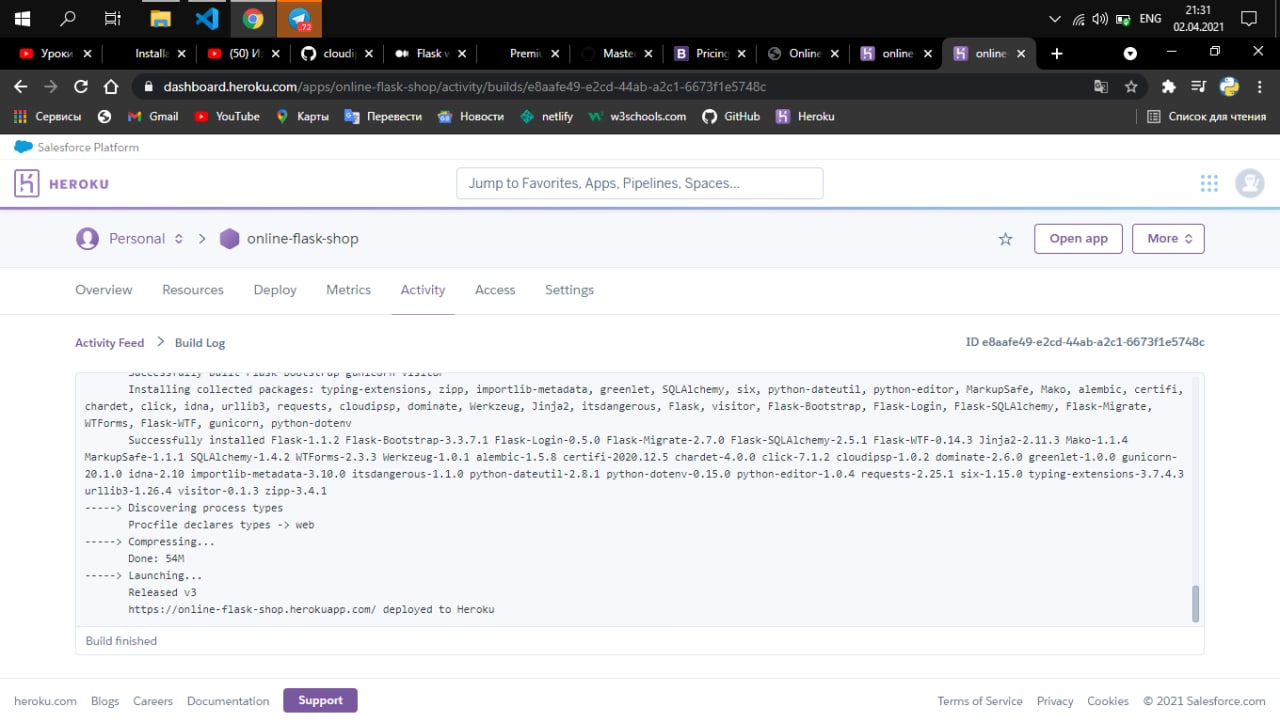
Task: Open the Cookies footer link
Action: [x=1108, y=701]
